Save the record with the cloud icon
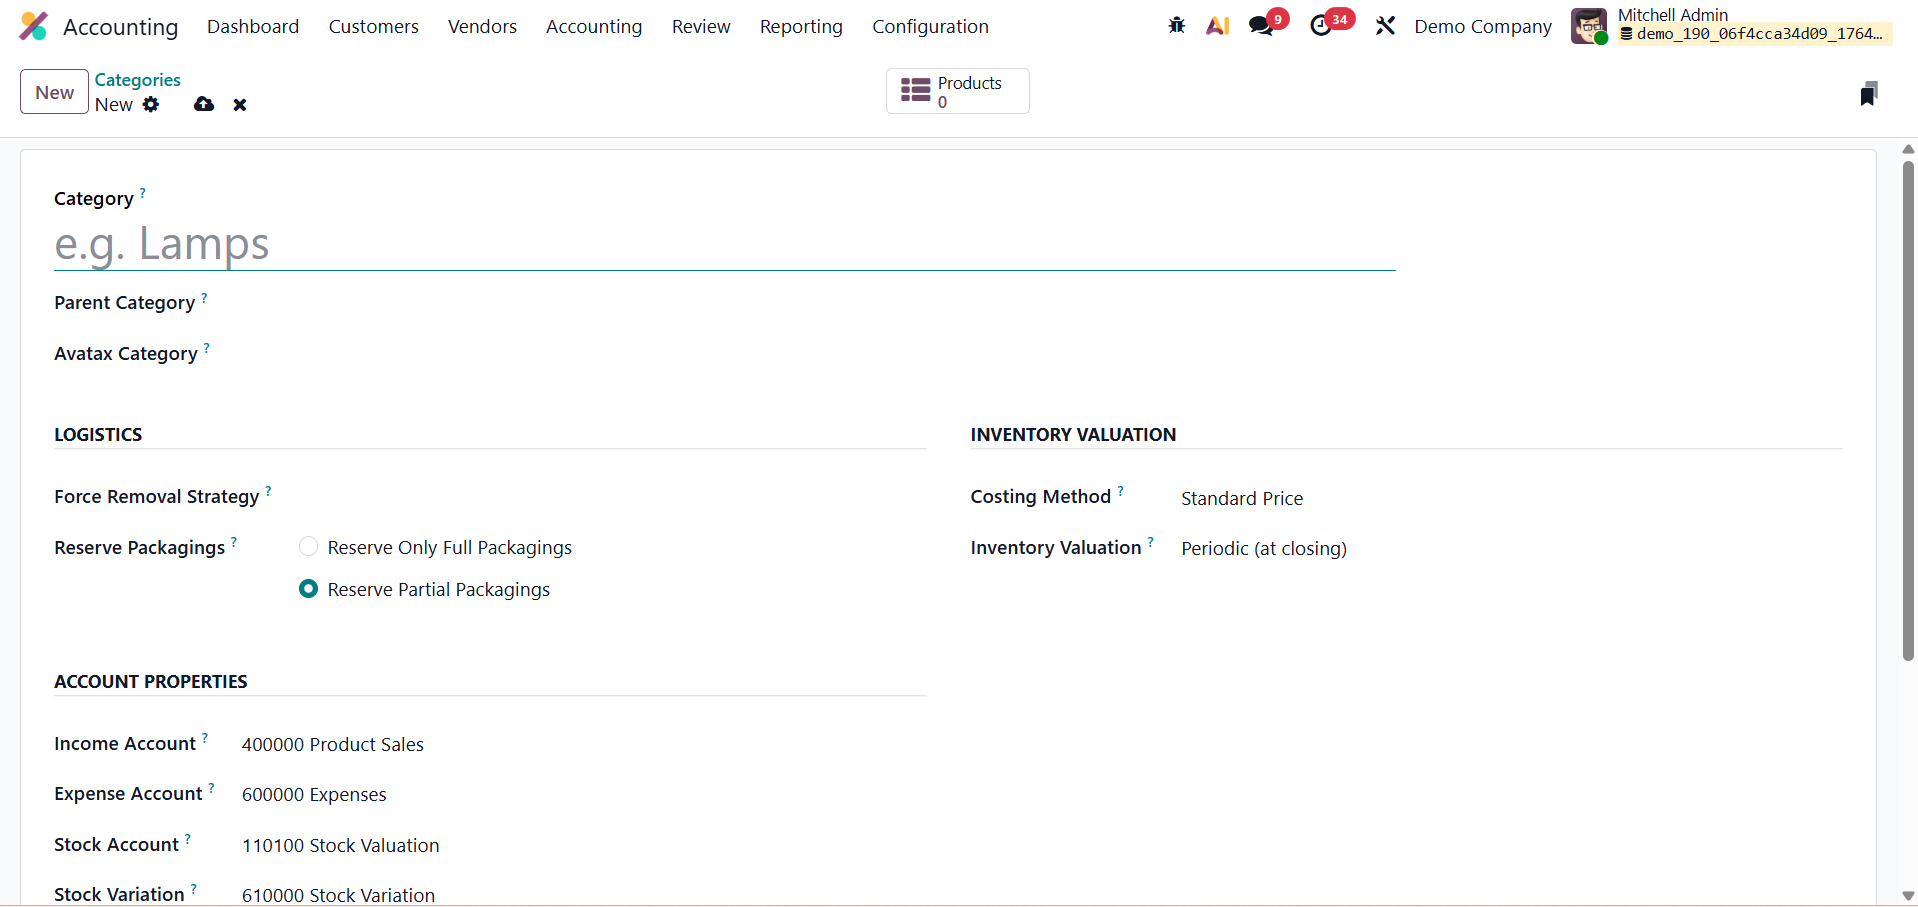 tap(204, 104)
